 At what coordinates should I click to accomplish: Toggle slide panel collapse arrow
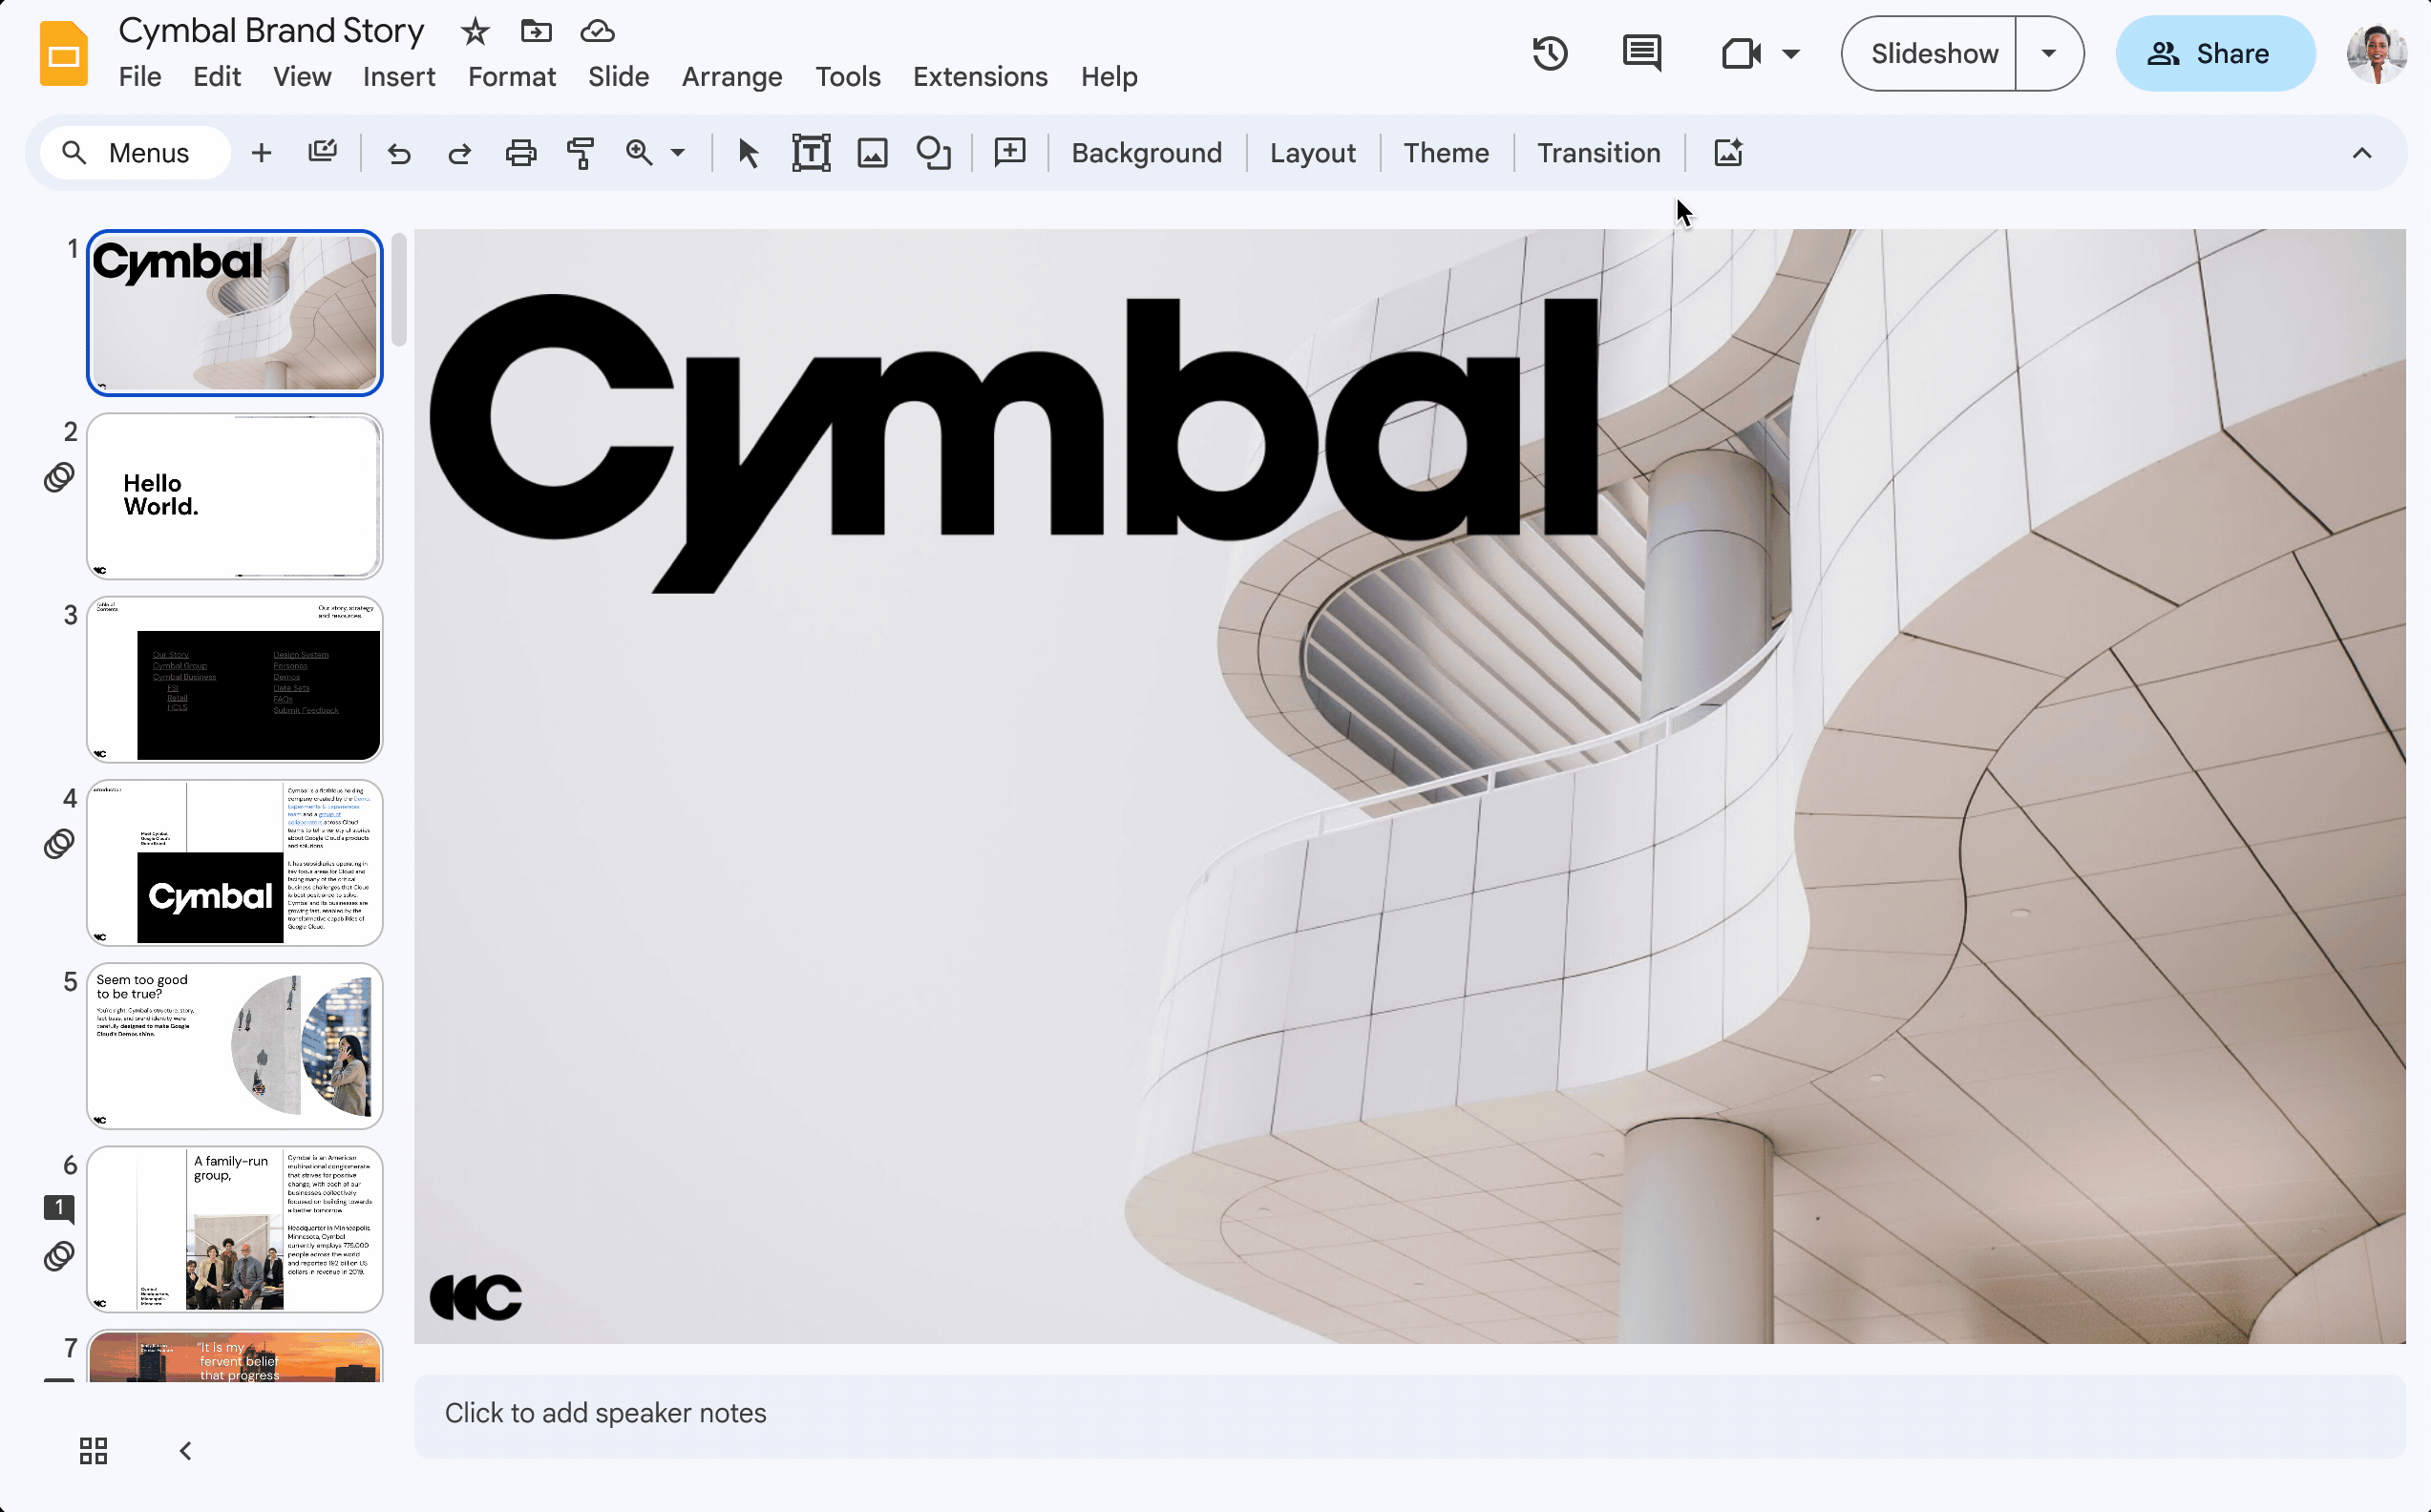[184, 1449]
